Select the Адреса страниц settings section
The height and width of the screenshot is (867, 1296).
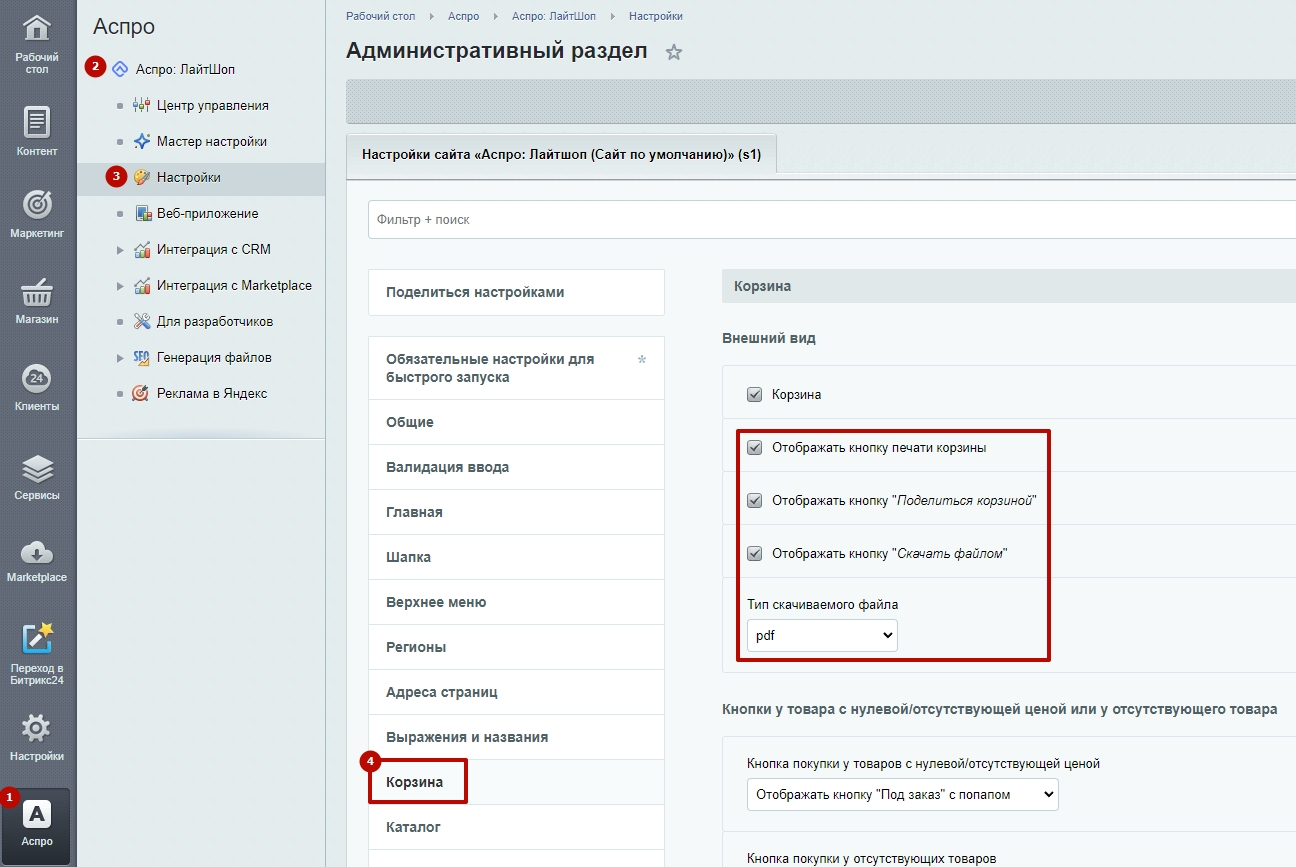(x=516, y=692)
